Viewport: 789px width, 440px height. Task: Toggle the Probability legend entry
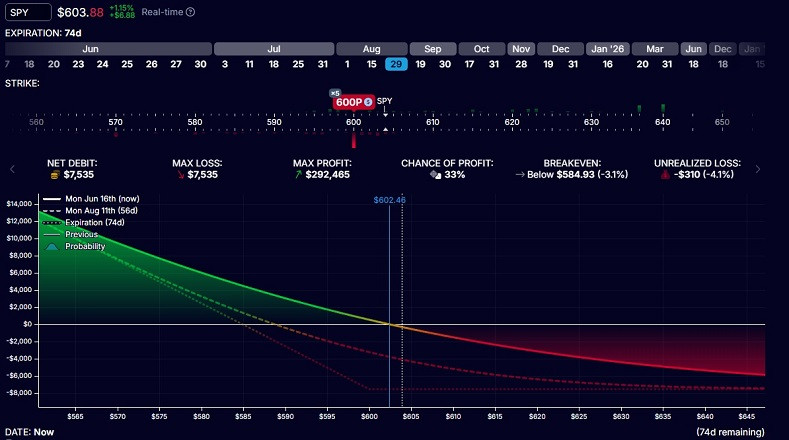coord(74,246)
